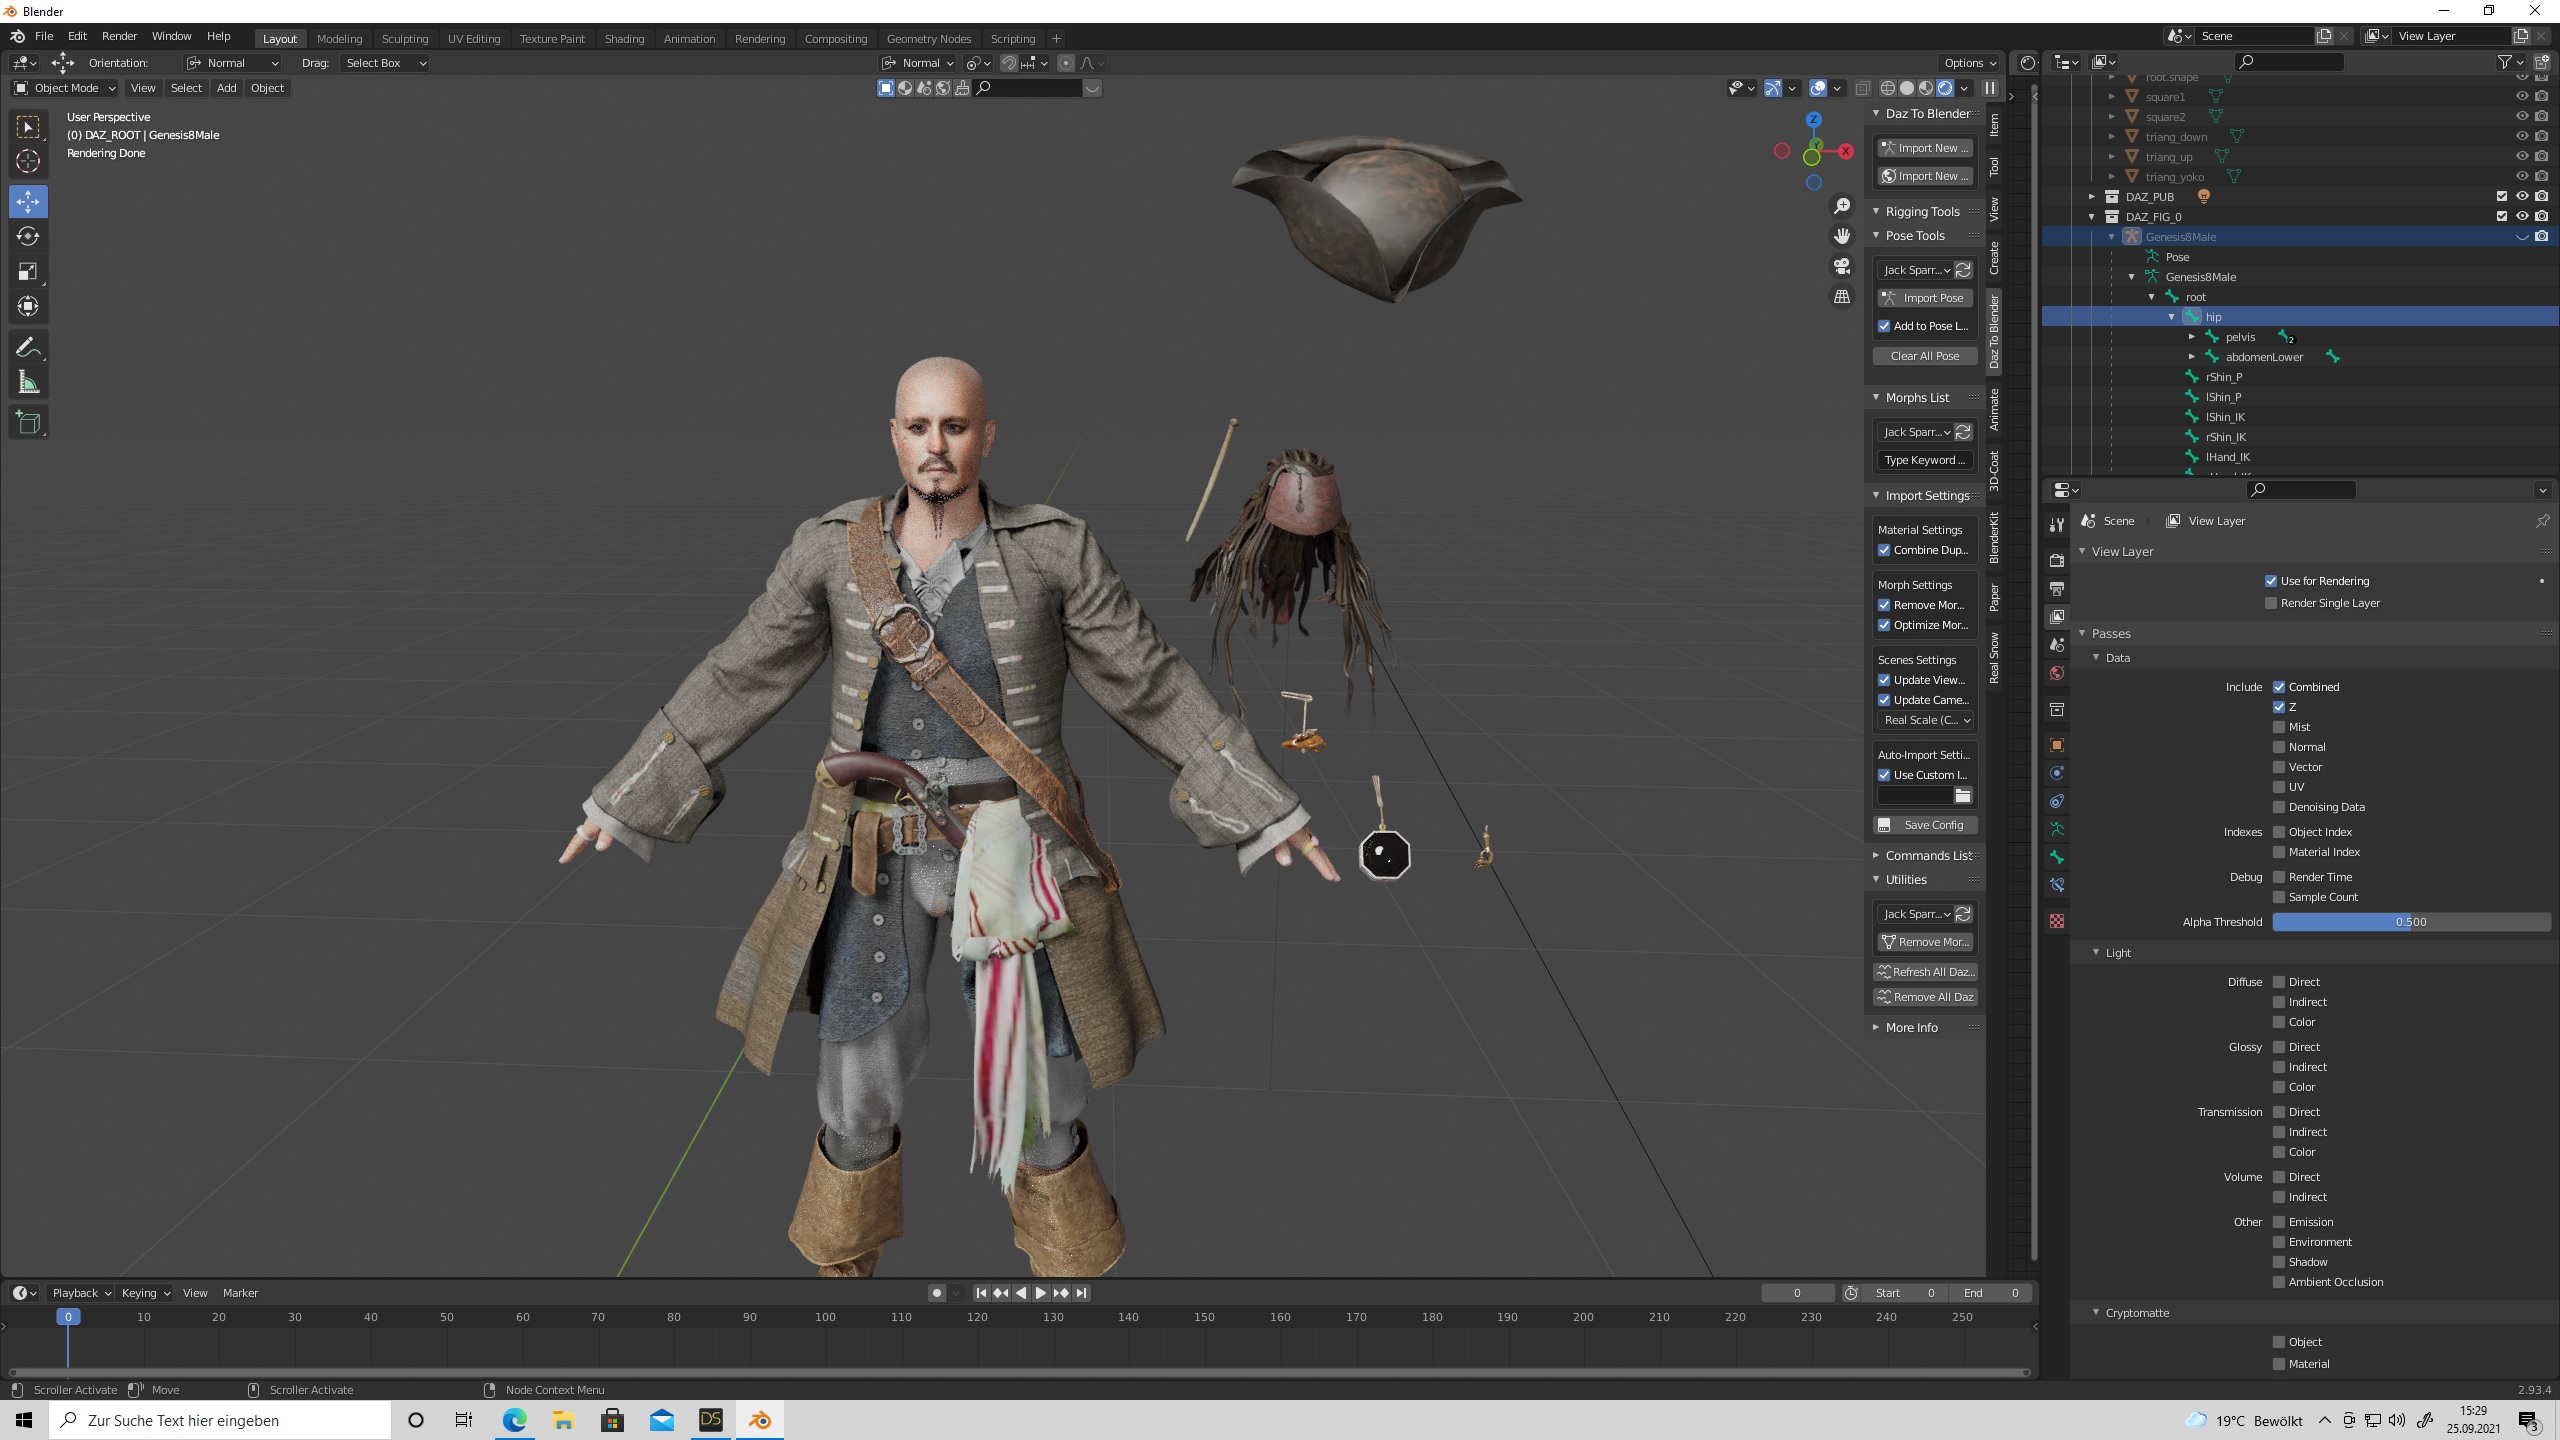
Task: Select the 3D Cursor tool
Action: (x=28, y=161)
